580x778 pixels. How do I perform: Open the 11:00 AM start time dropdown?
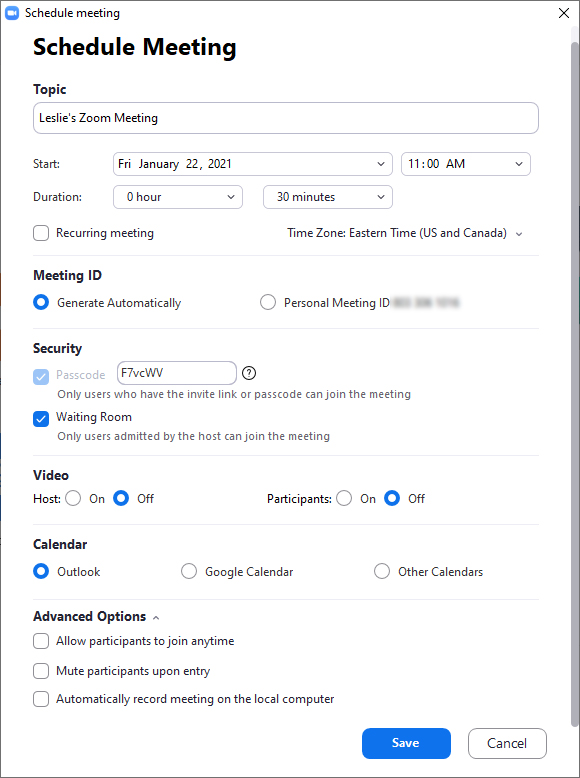pos(466,164)
